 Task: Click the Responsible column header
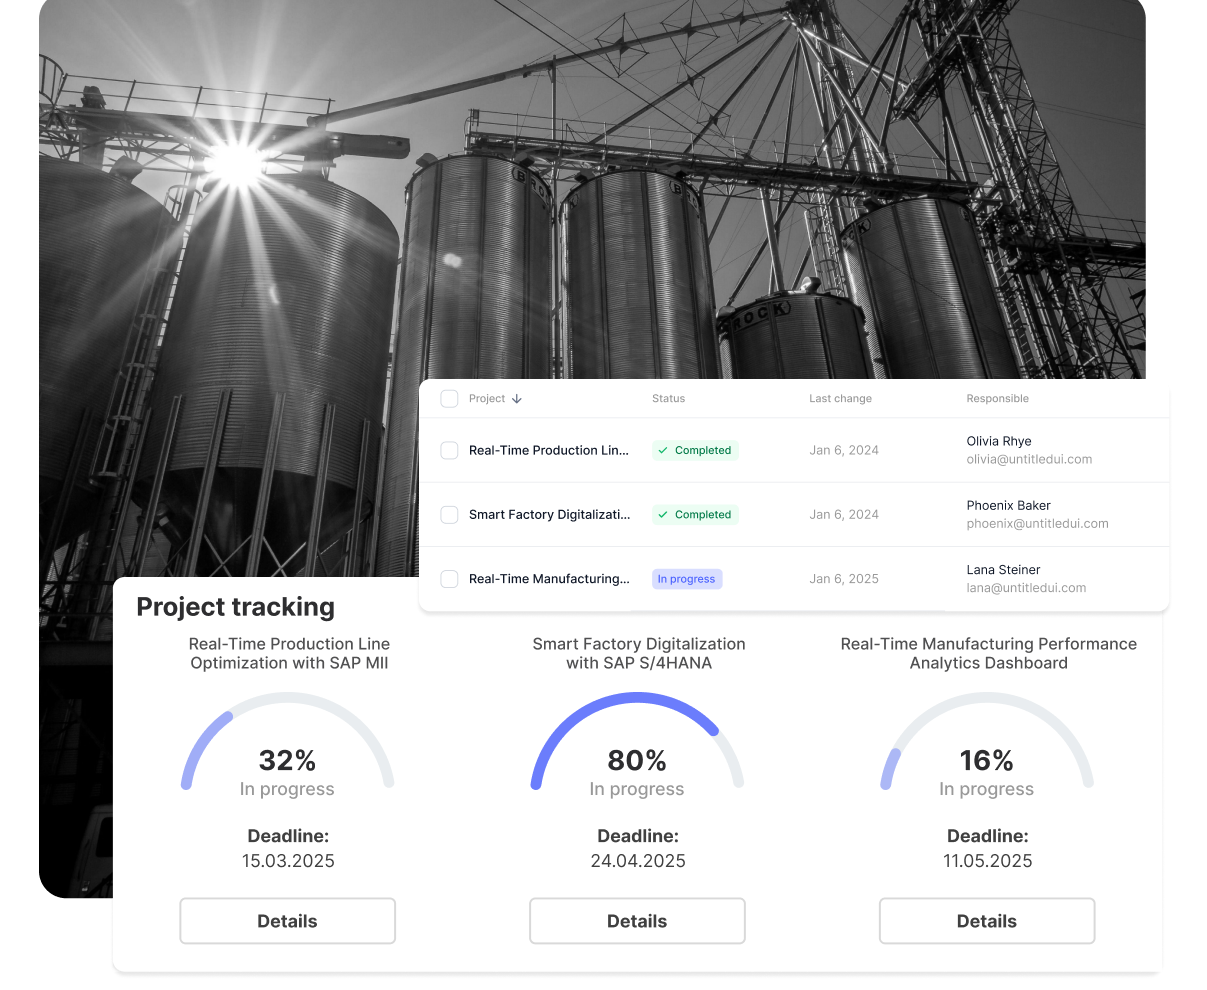tap(997, 399)
